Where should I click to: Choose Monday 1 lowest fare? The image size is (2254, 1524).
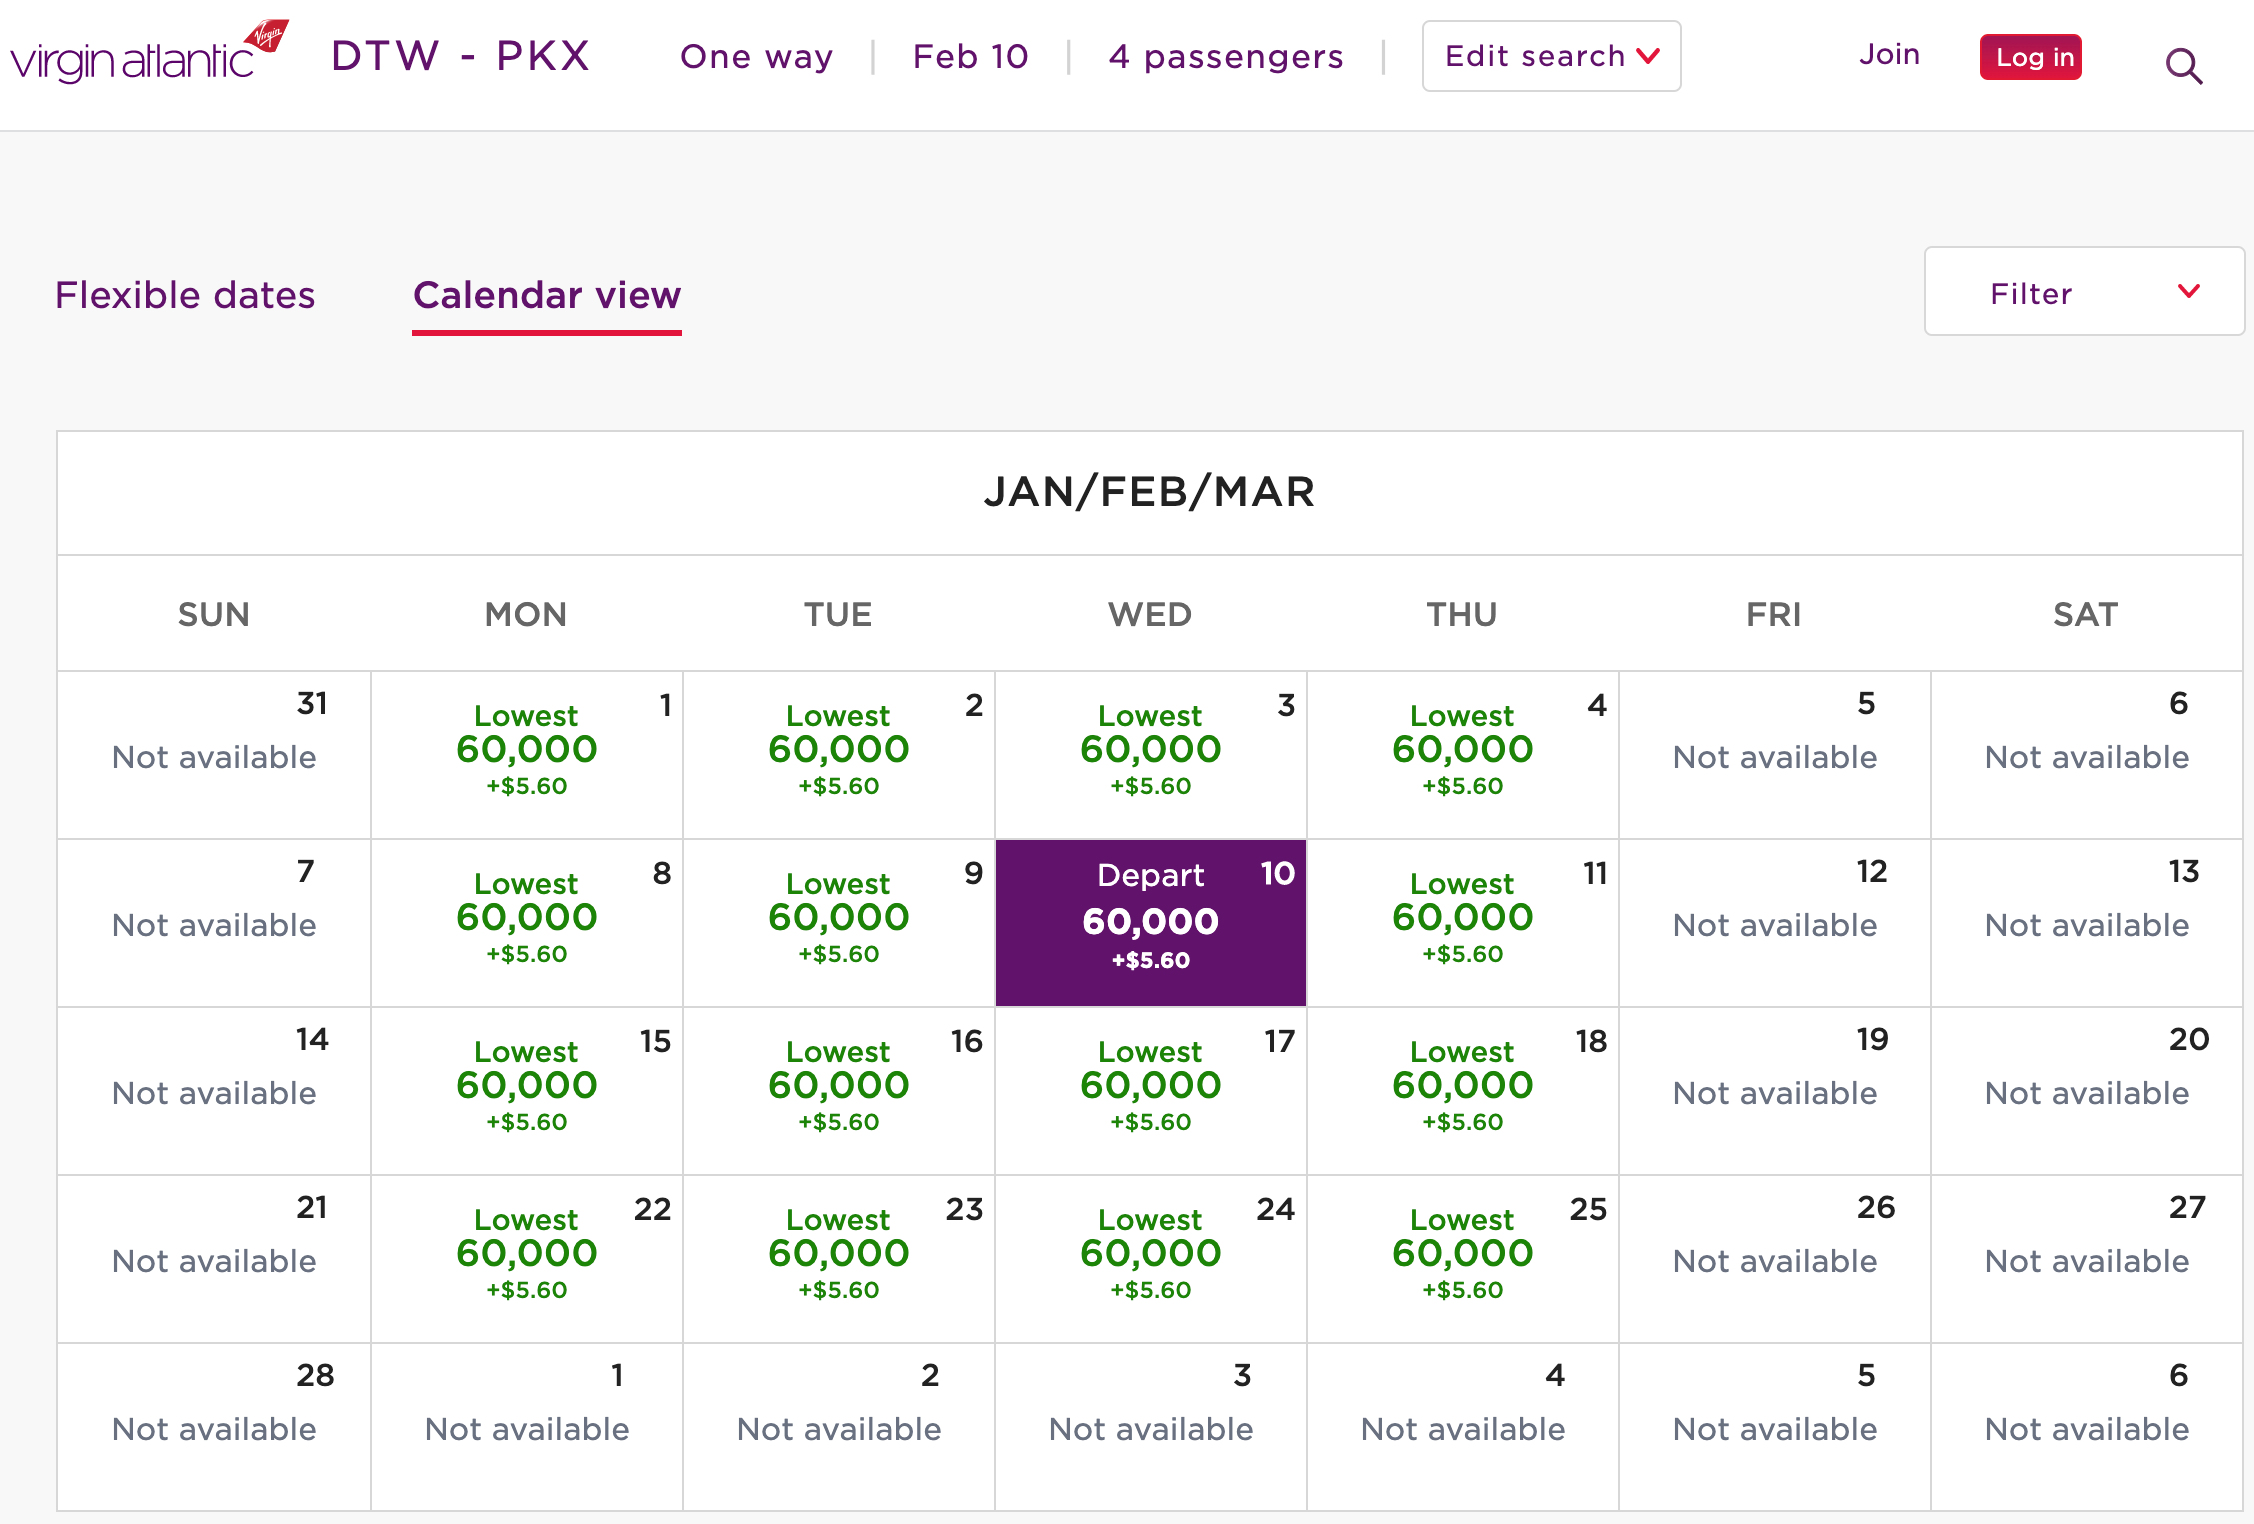526,752
